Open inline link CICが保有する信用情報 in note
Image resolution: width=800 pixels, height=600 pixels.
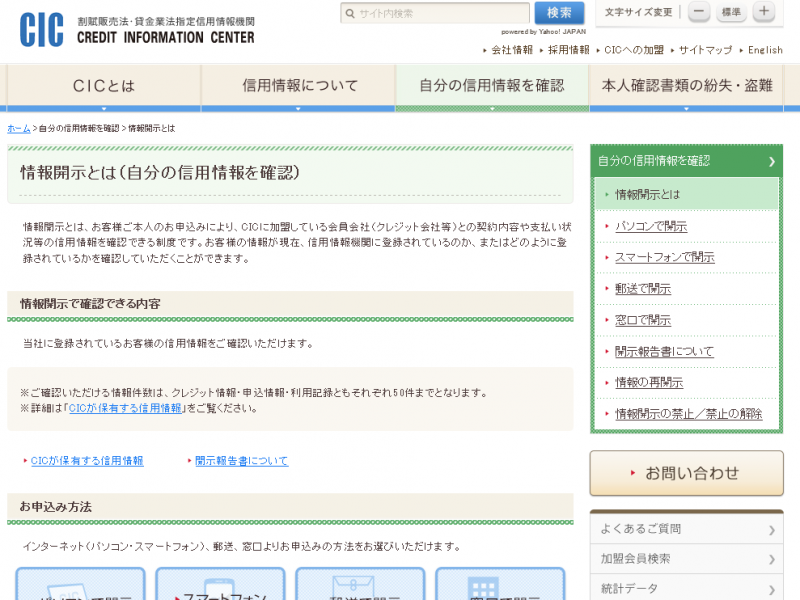tap(125, 408)
